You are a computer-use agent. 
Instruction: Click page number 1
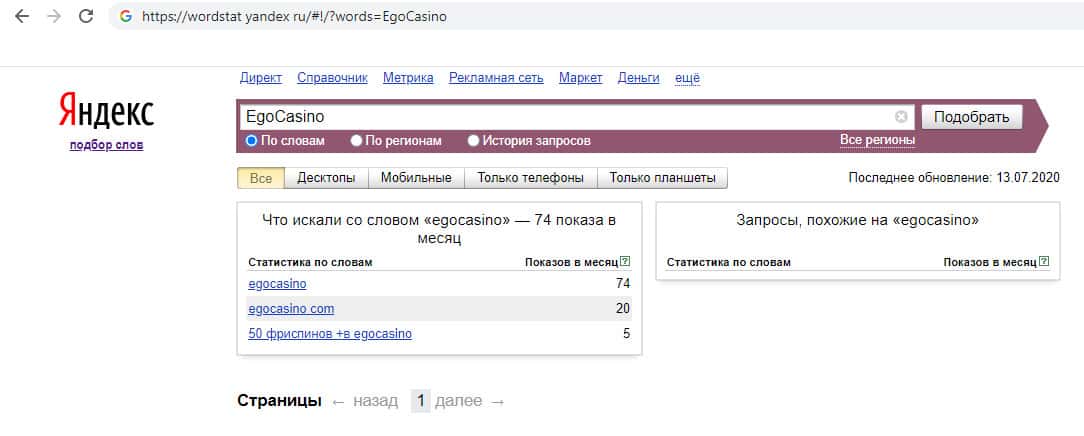420,401
